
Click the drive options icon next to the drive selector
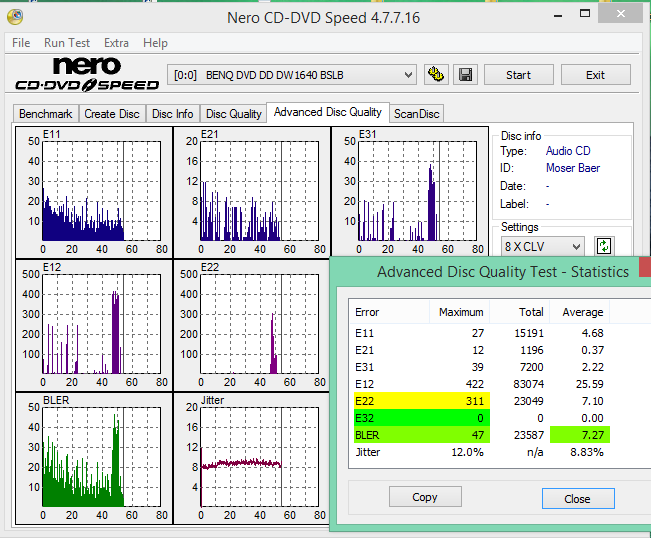(x=436, y=75)
